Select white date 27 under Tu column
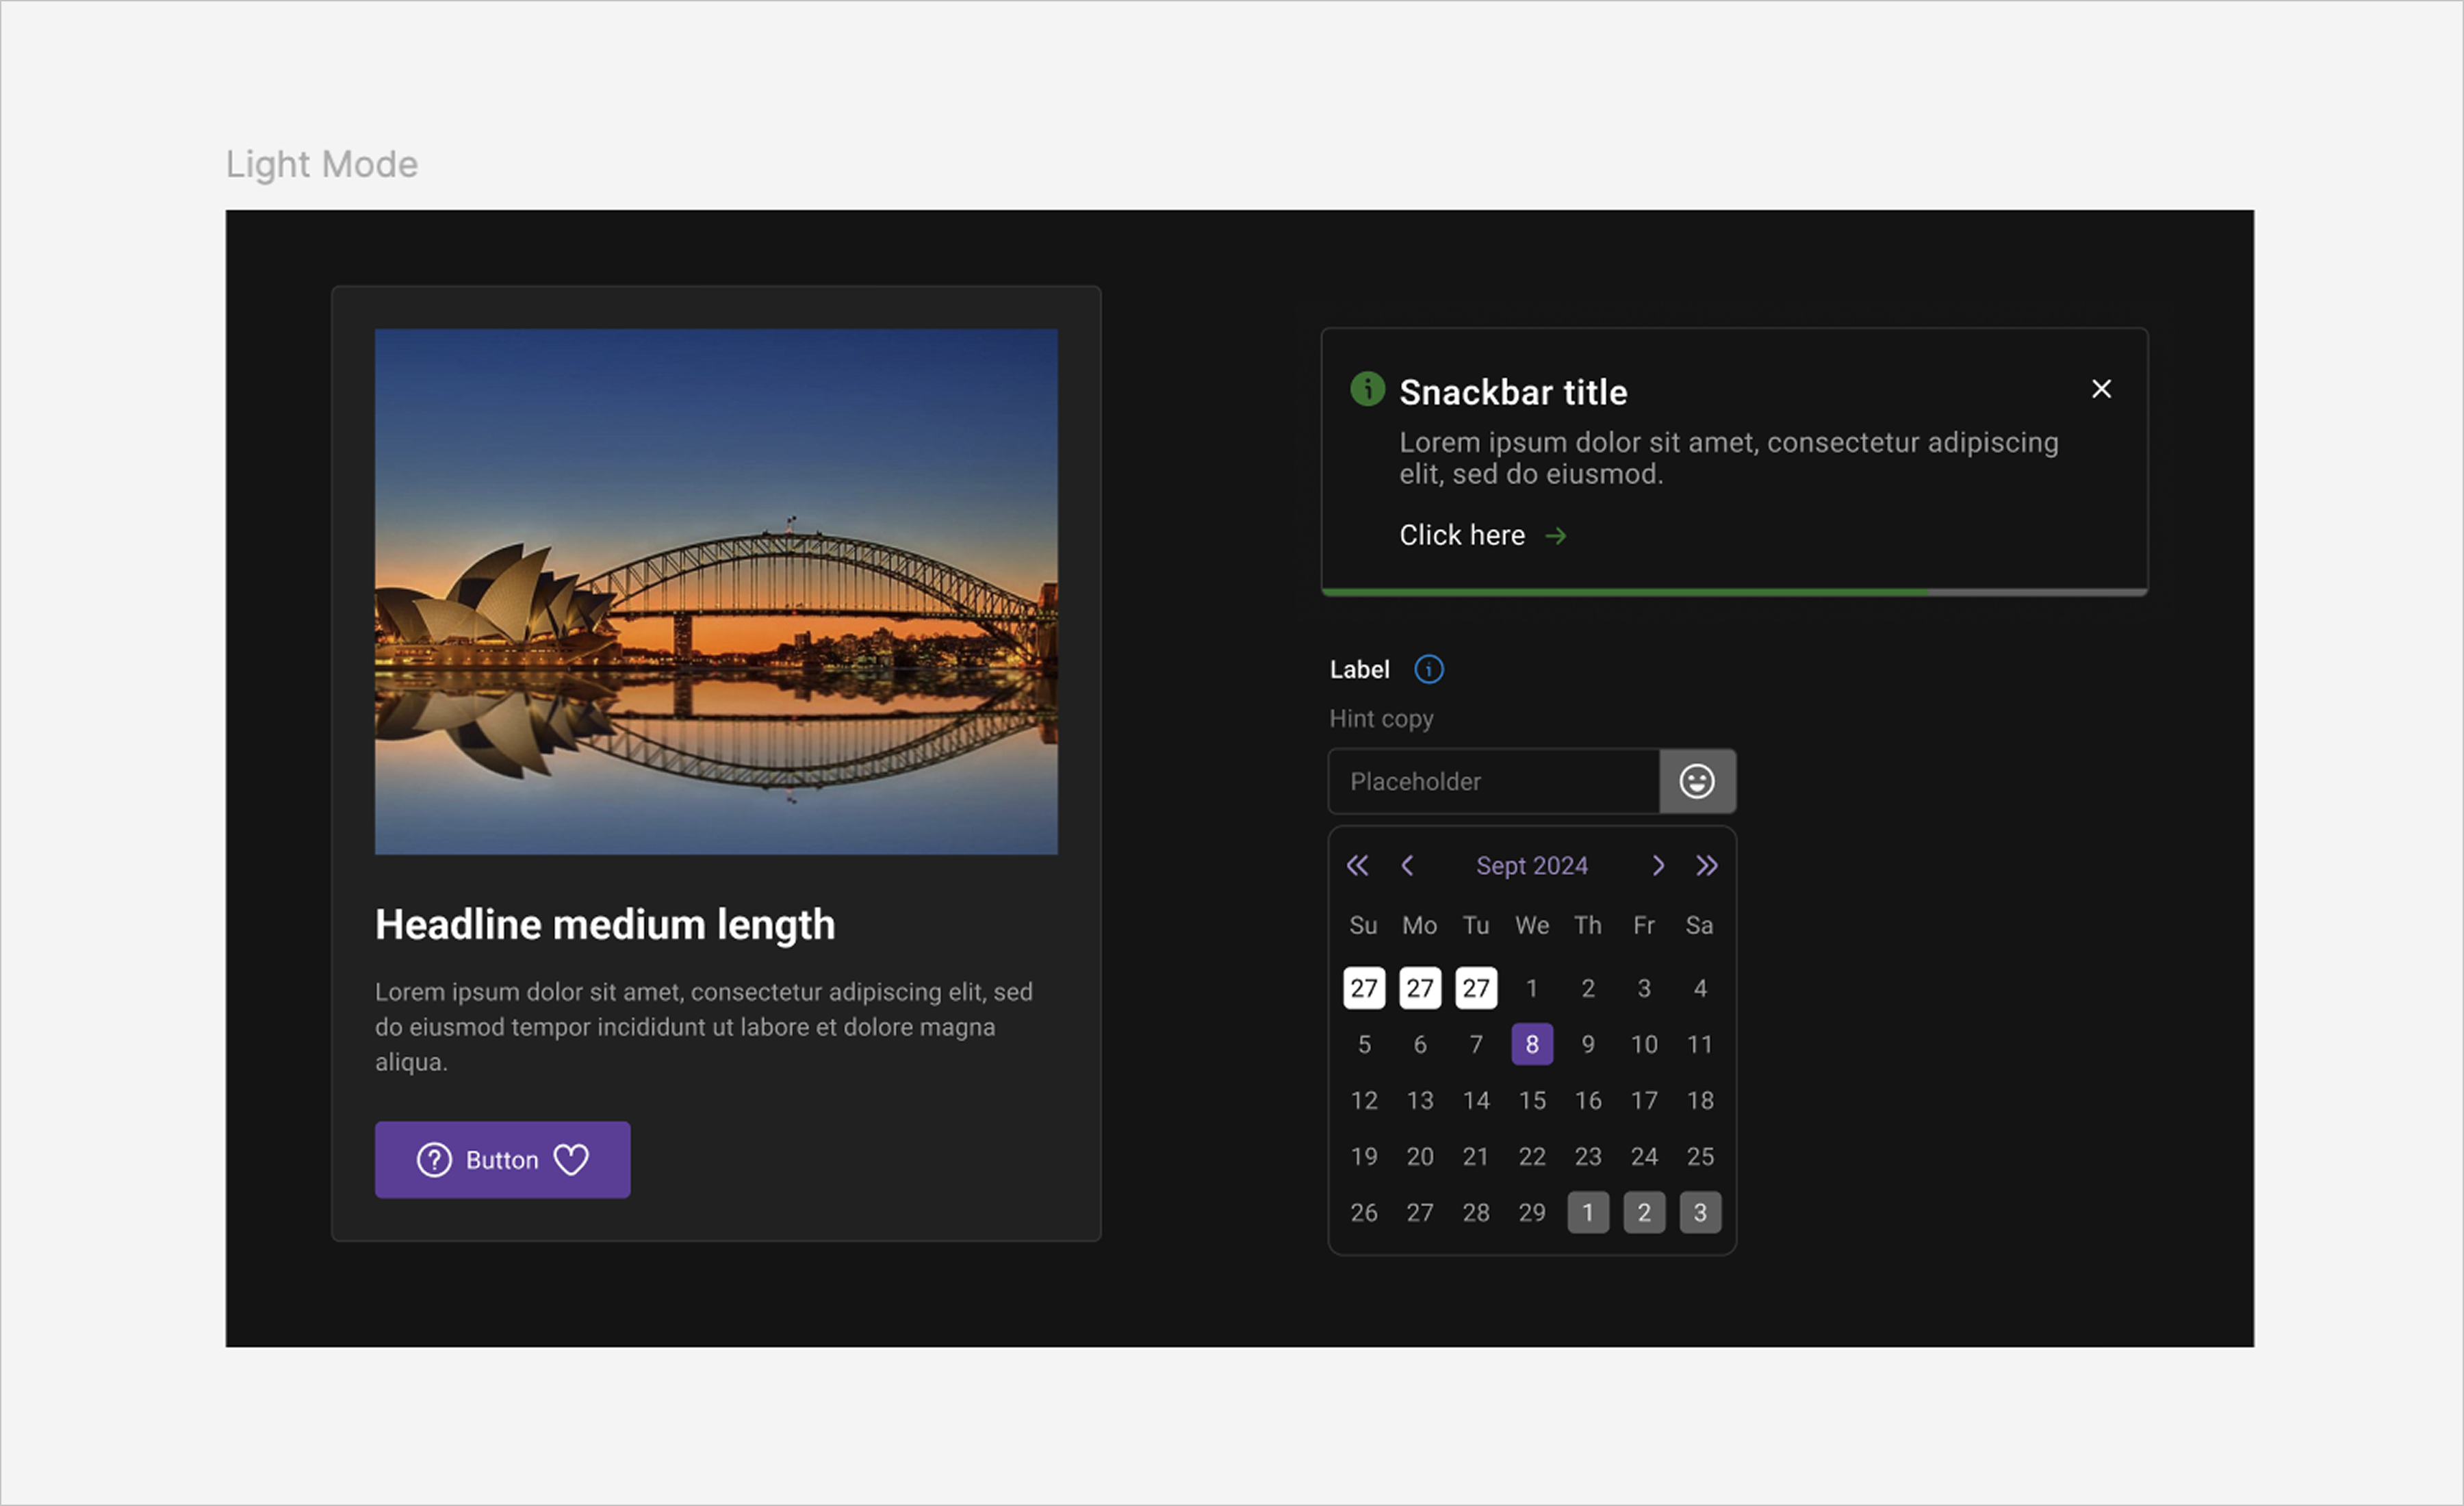This screenshot has height=1506, width=2464. (1476, 988)
